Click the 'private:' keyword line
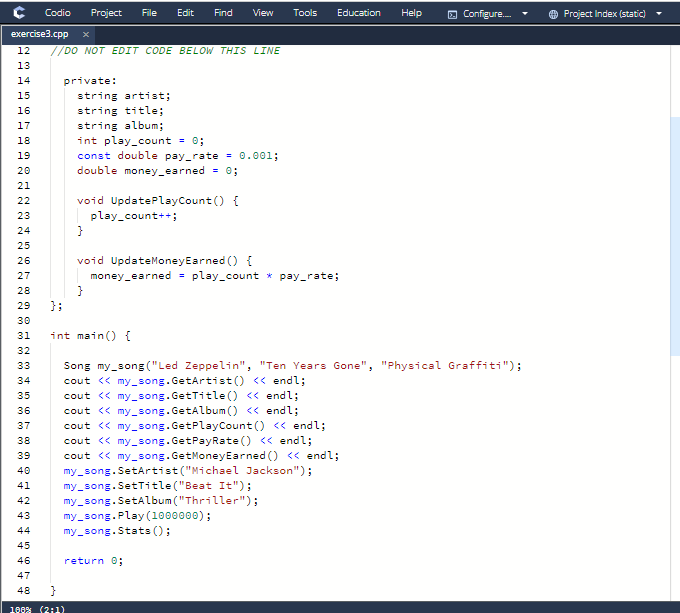This screenshot has width=680, height=613. [90, 81]
